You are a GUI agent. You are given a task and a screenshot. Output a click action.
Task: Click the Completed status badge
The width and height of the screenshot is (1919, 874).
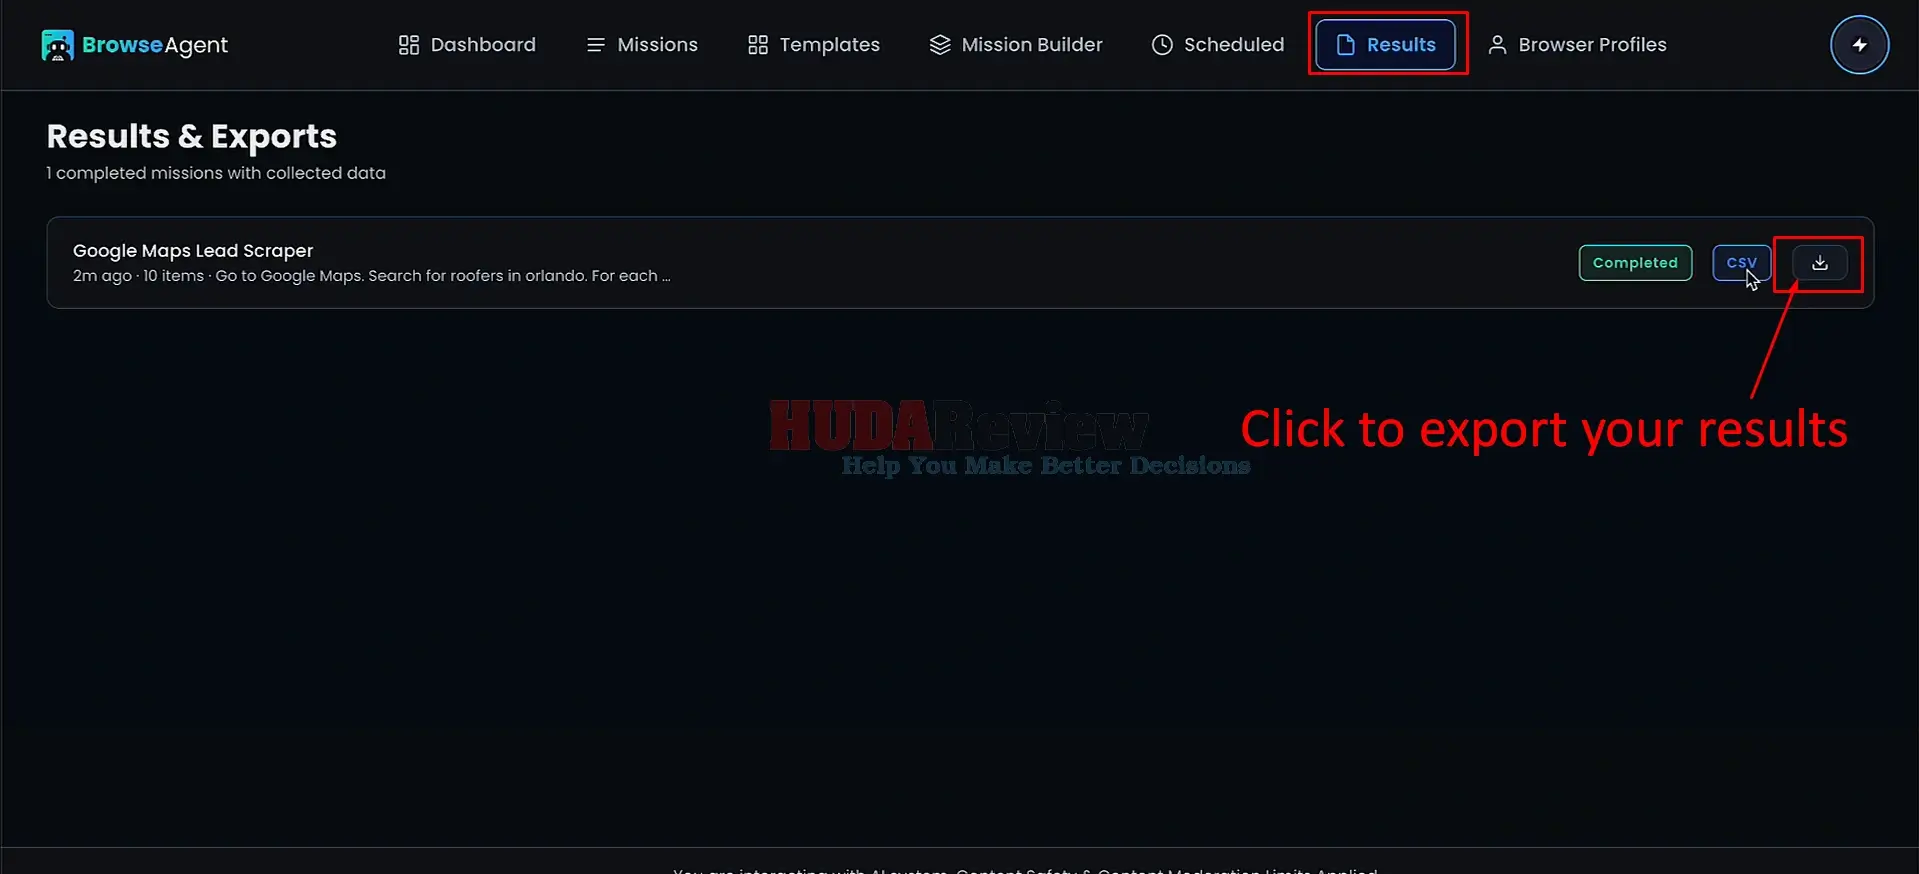click(x=1635, y=263)
